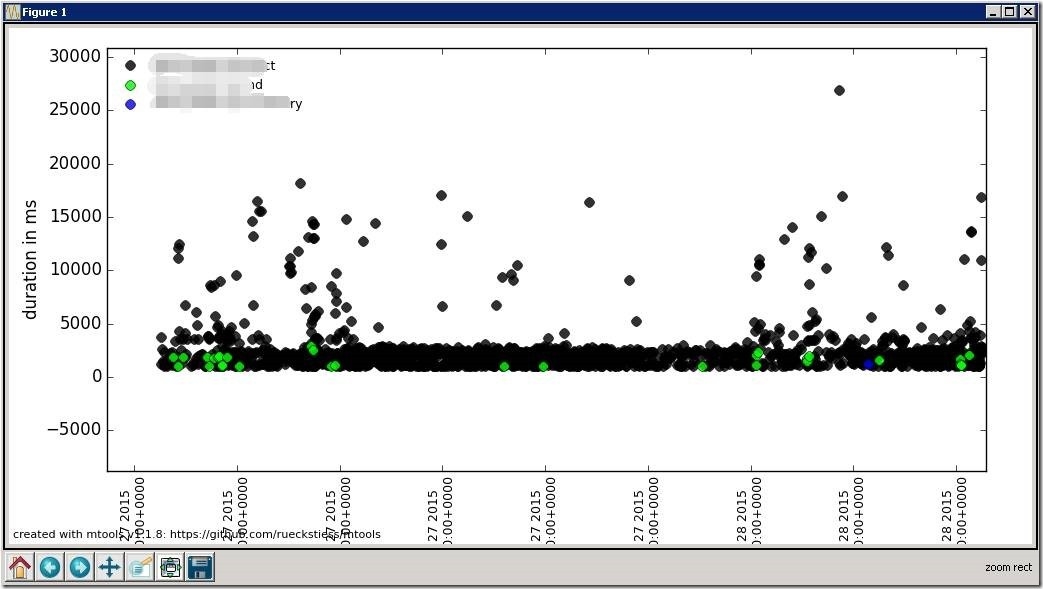1043x589 pixels.
Task: Click the outlier point near 27000 ms
Action: (839, 91)
